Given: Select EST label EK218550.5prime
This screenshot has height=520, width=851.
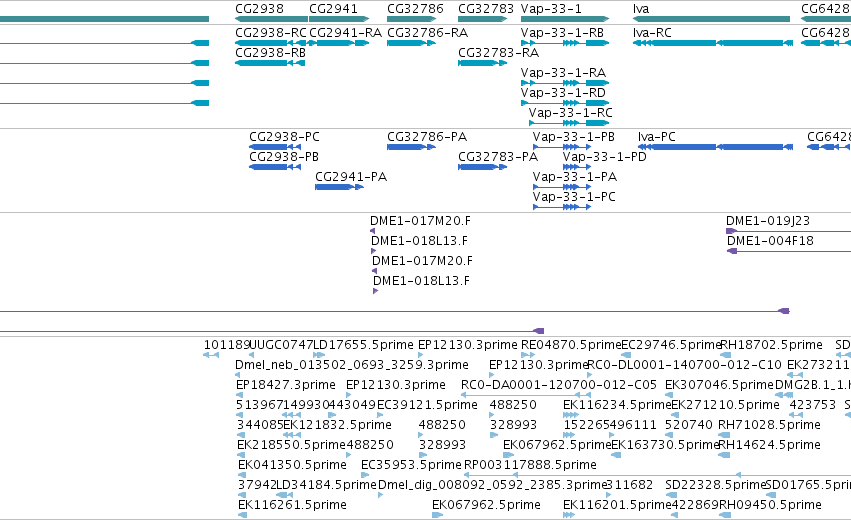Looking at the screenshot, I should (x=291, y=445).
